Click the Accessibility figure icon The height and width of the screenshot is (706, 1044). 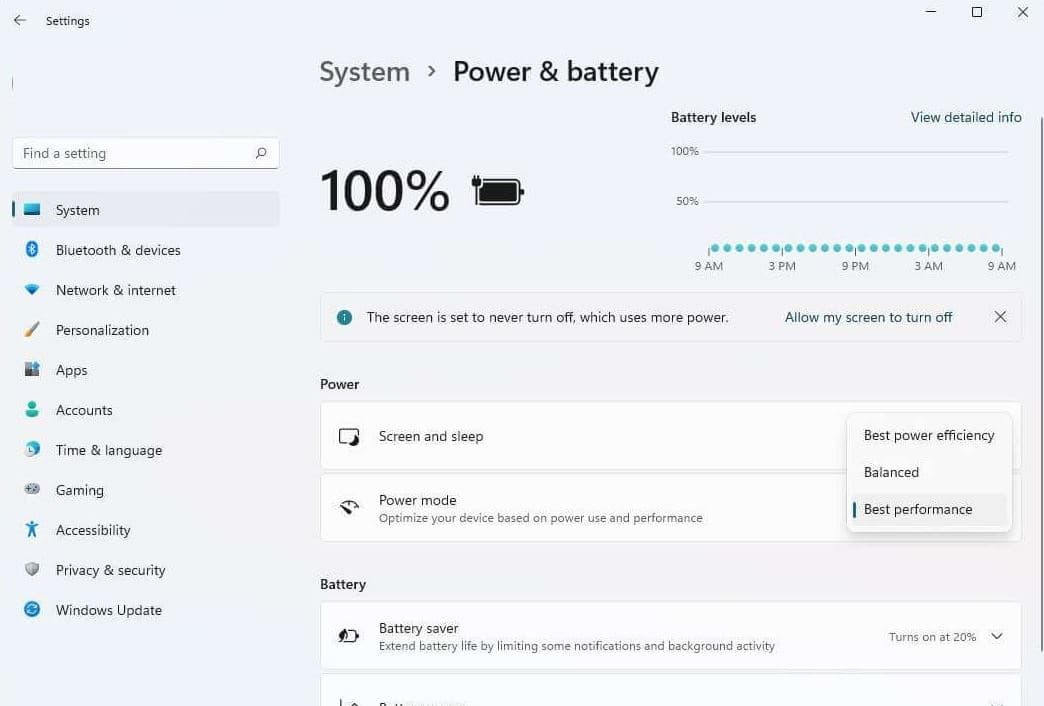point(32,530)
